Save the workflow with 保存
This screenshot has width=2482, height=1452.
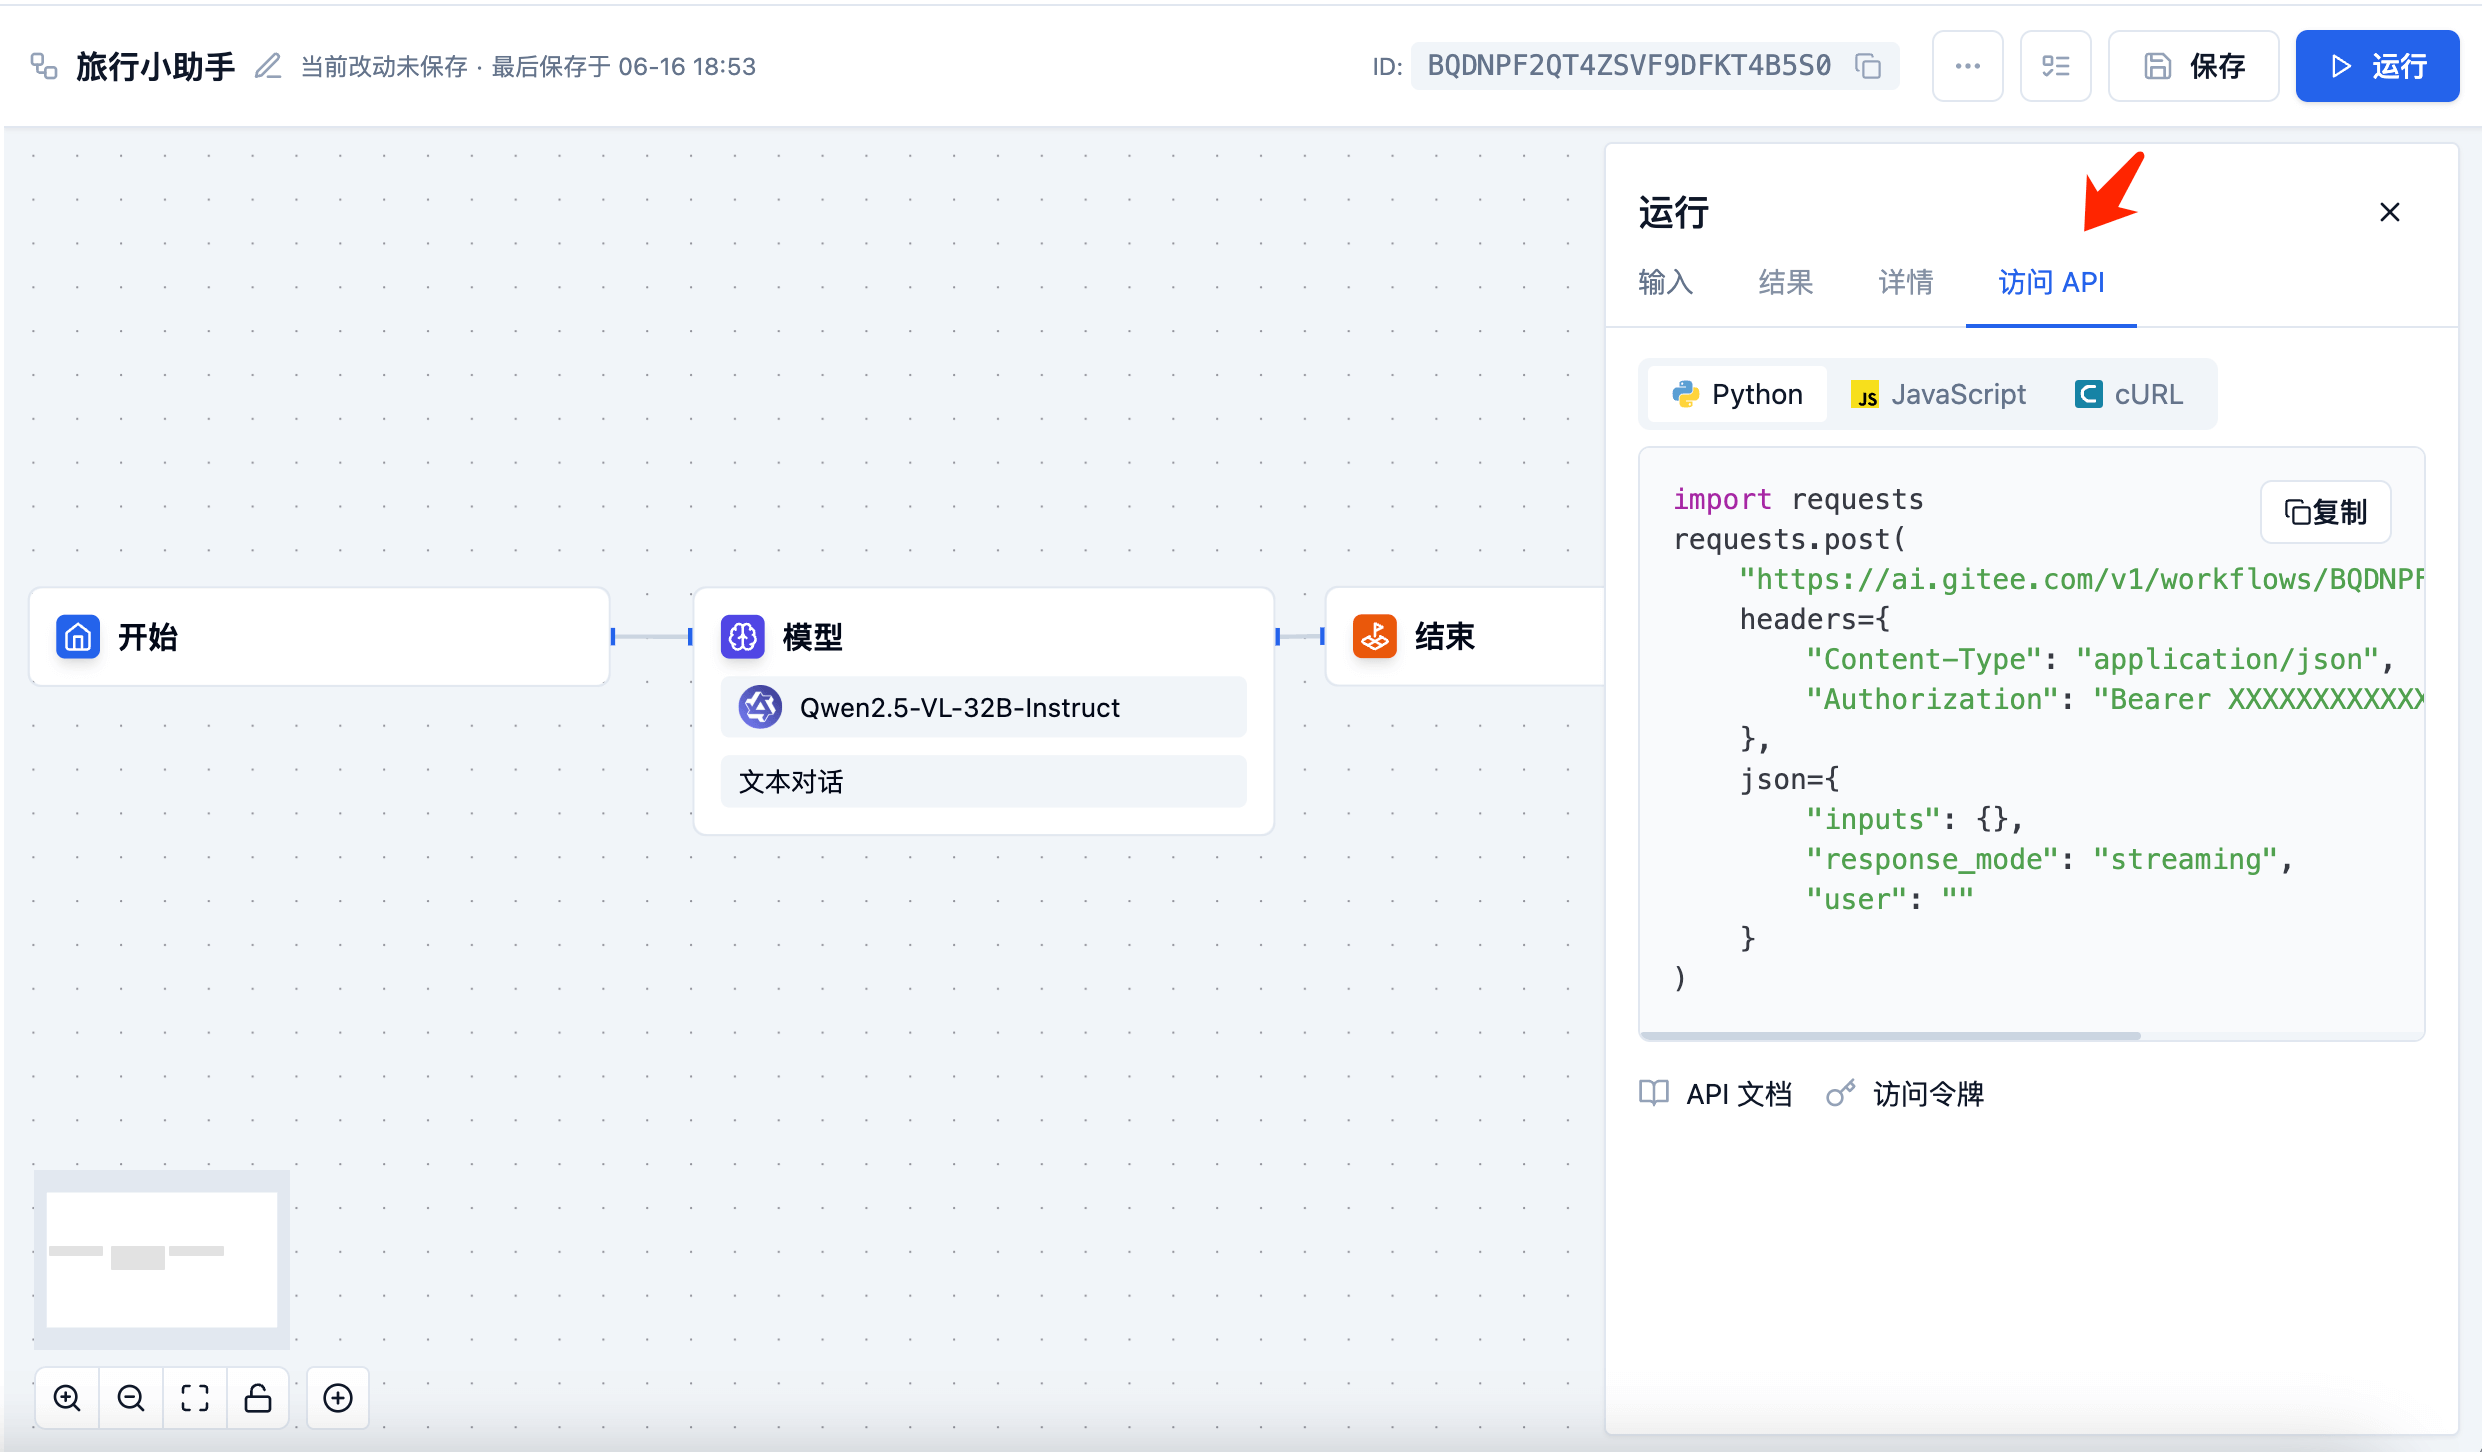pos(2194,66)
